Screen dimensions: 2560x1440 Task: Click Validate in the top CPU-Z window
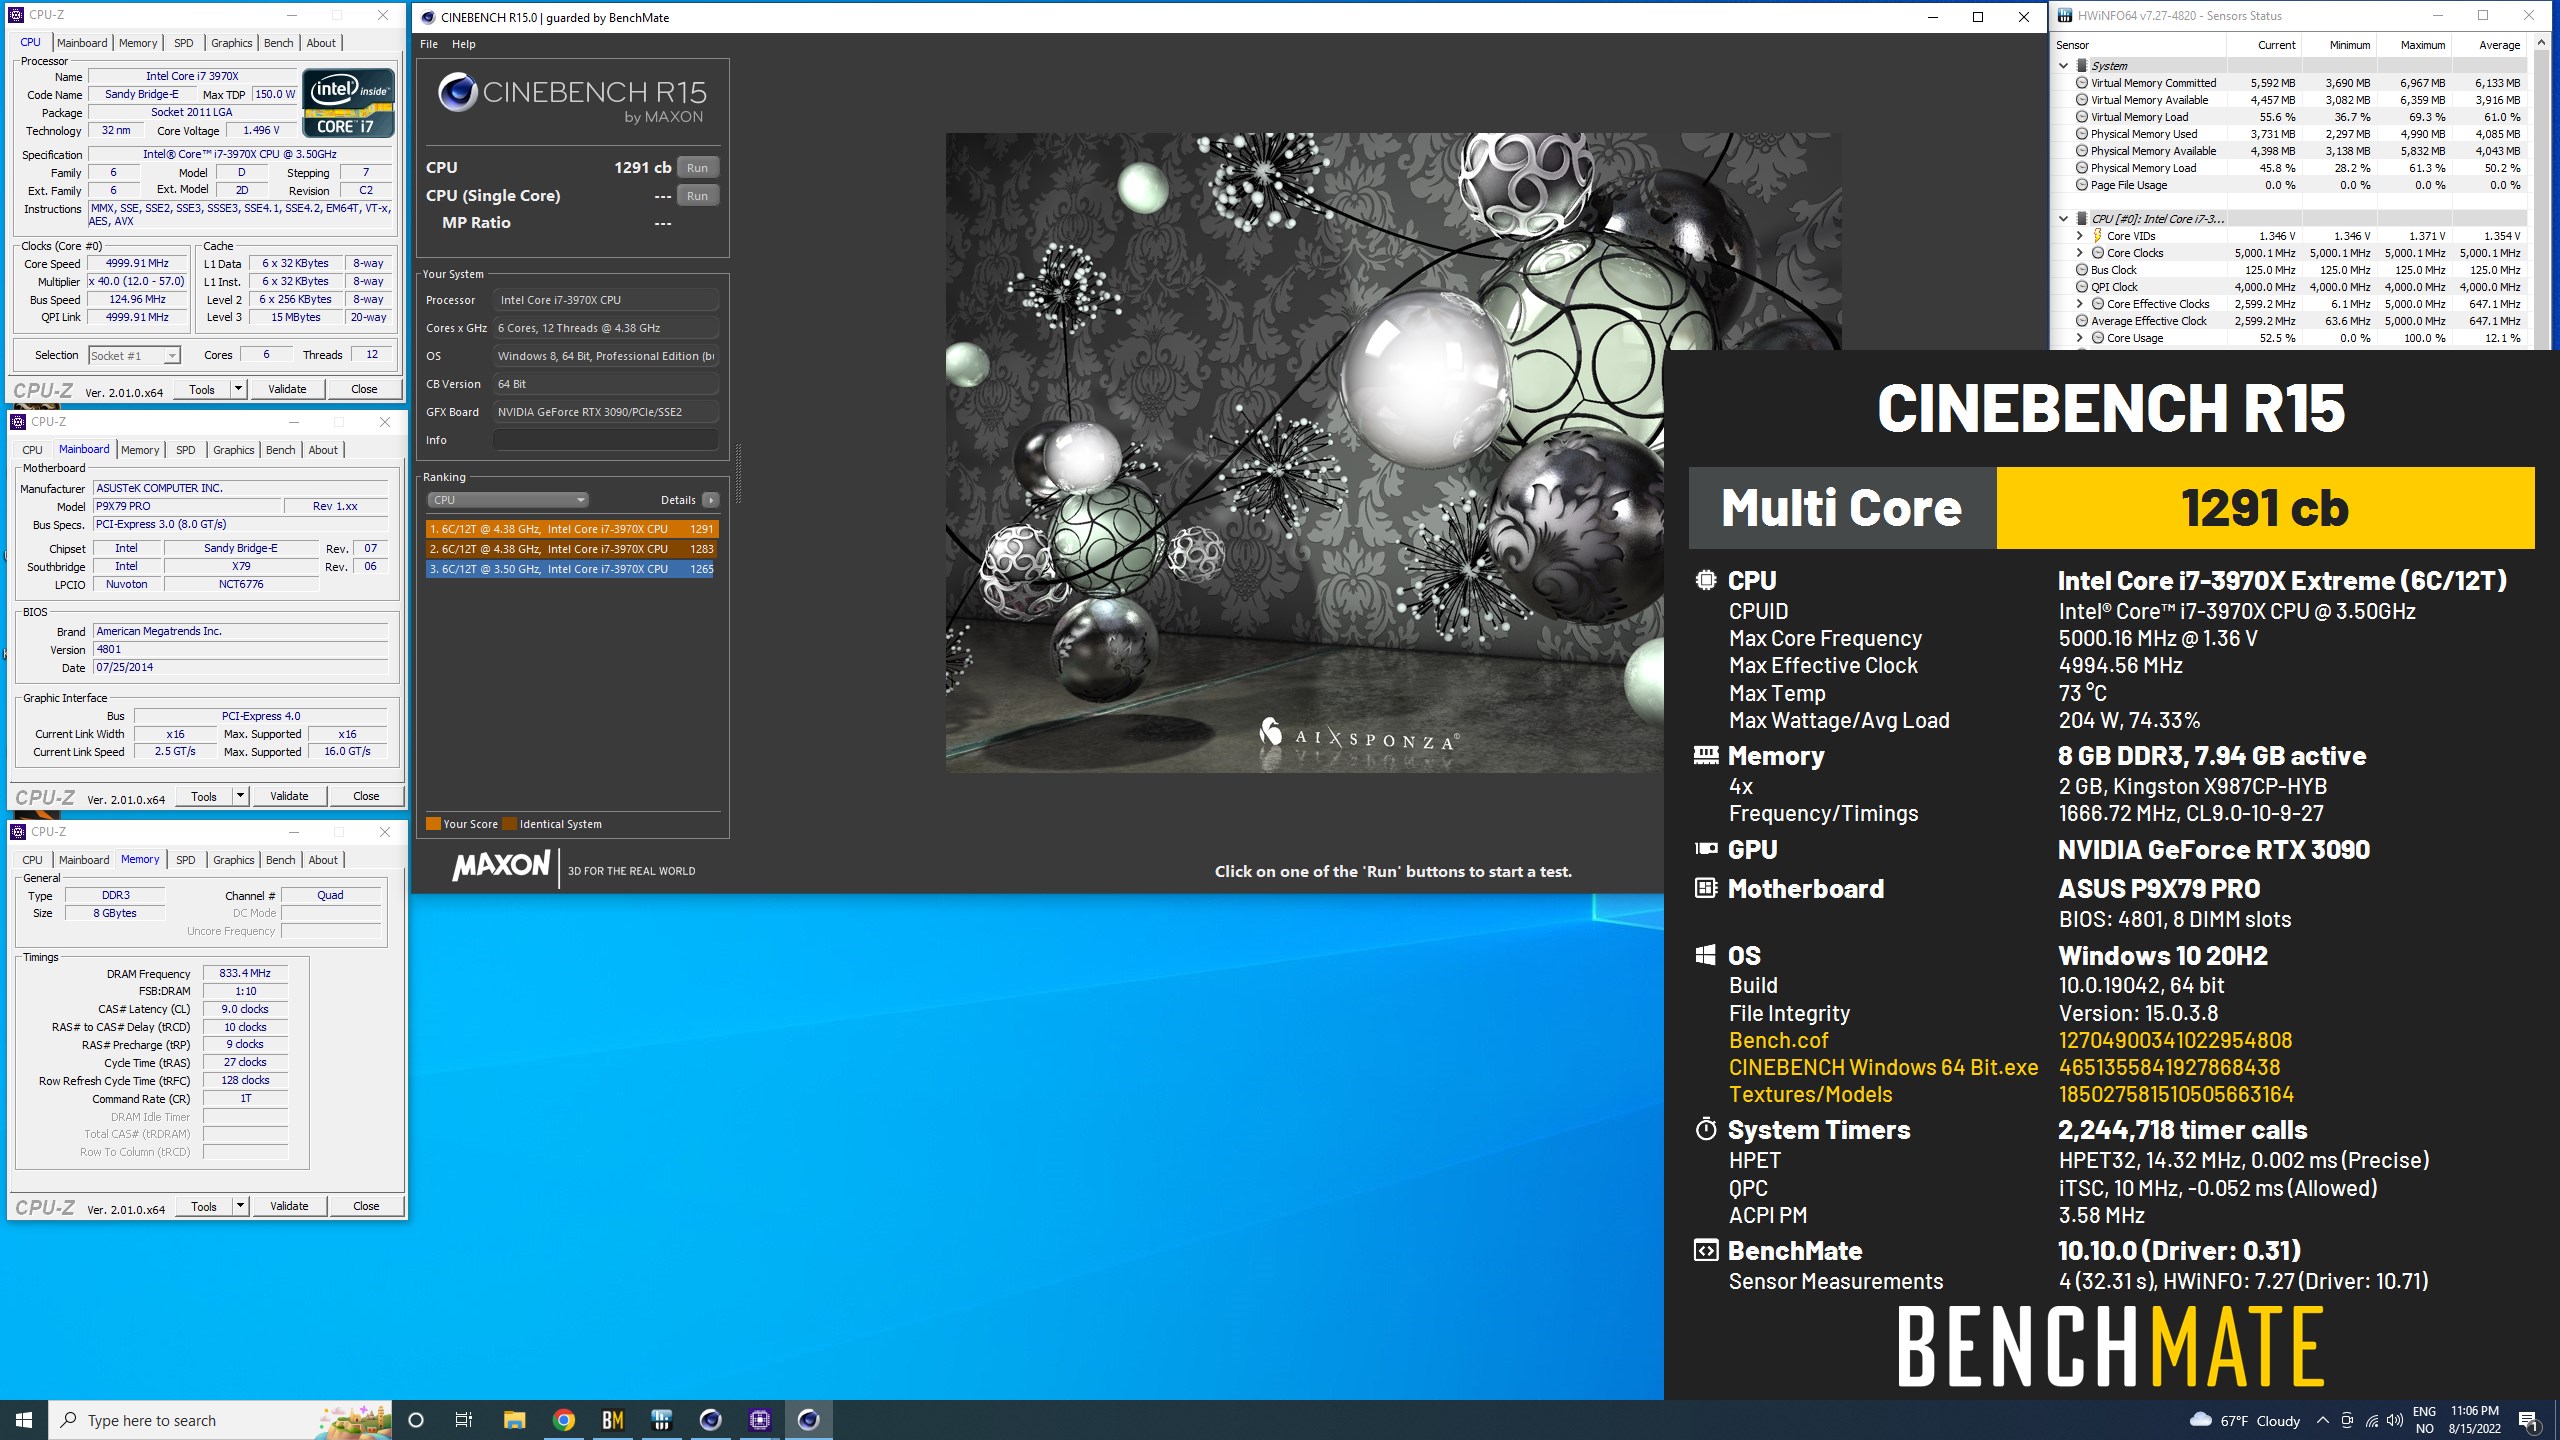coord(287,389)
